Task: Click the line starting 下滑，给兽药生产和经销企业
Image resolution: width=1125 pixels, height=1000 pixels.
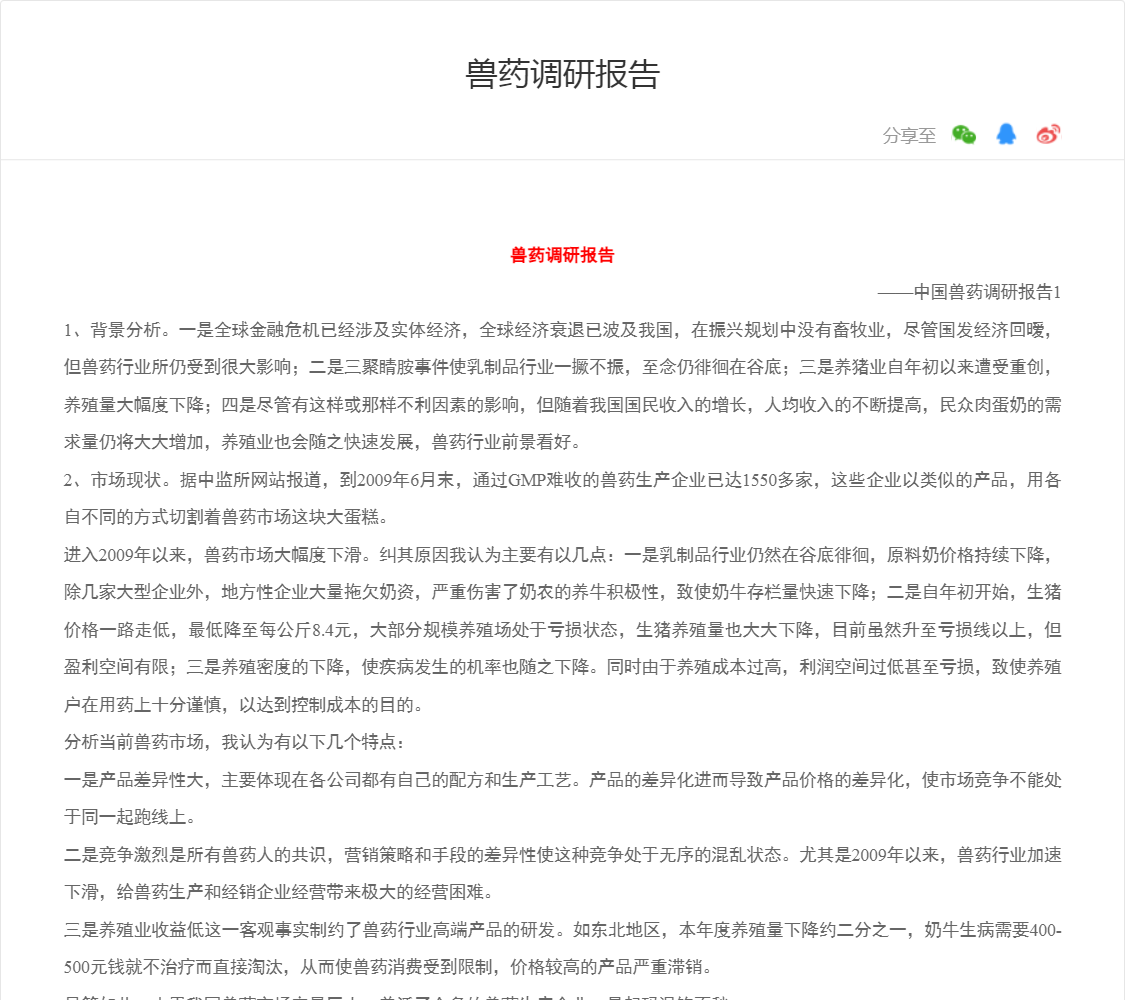Action: (280, 892)
